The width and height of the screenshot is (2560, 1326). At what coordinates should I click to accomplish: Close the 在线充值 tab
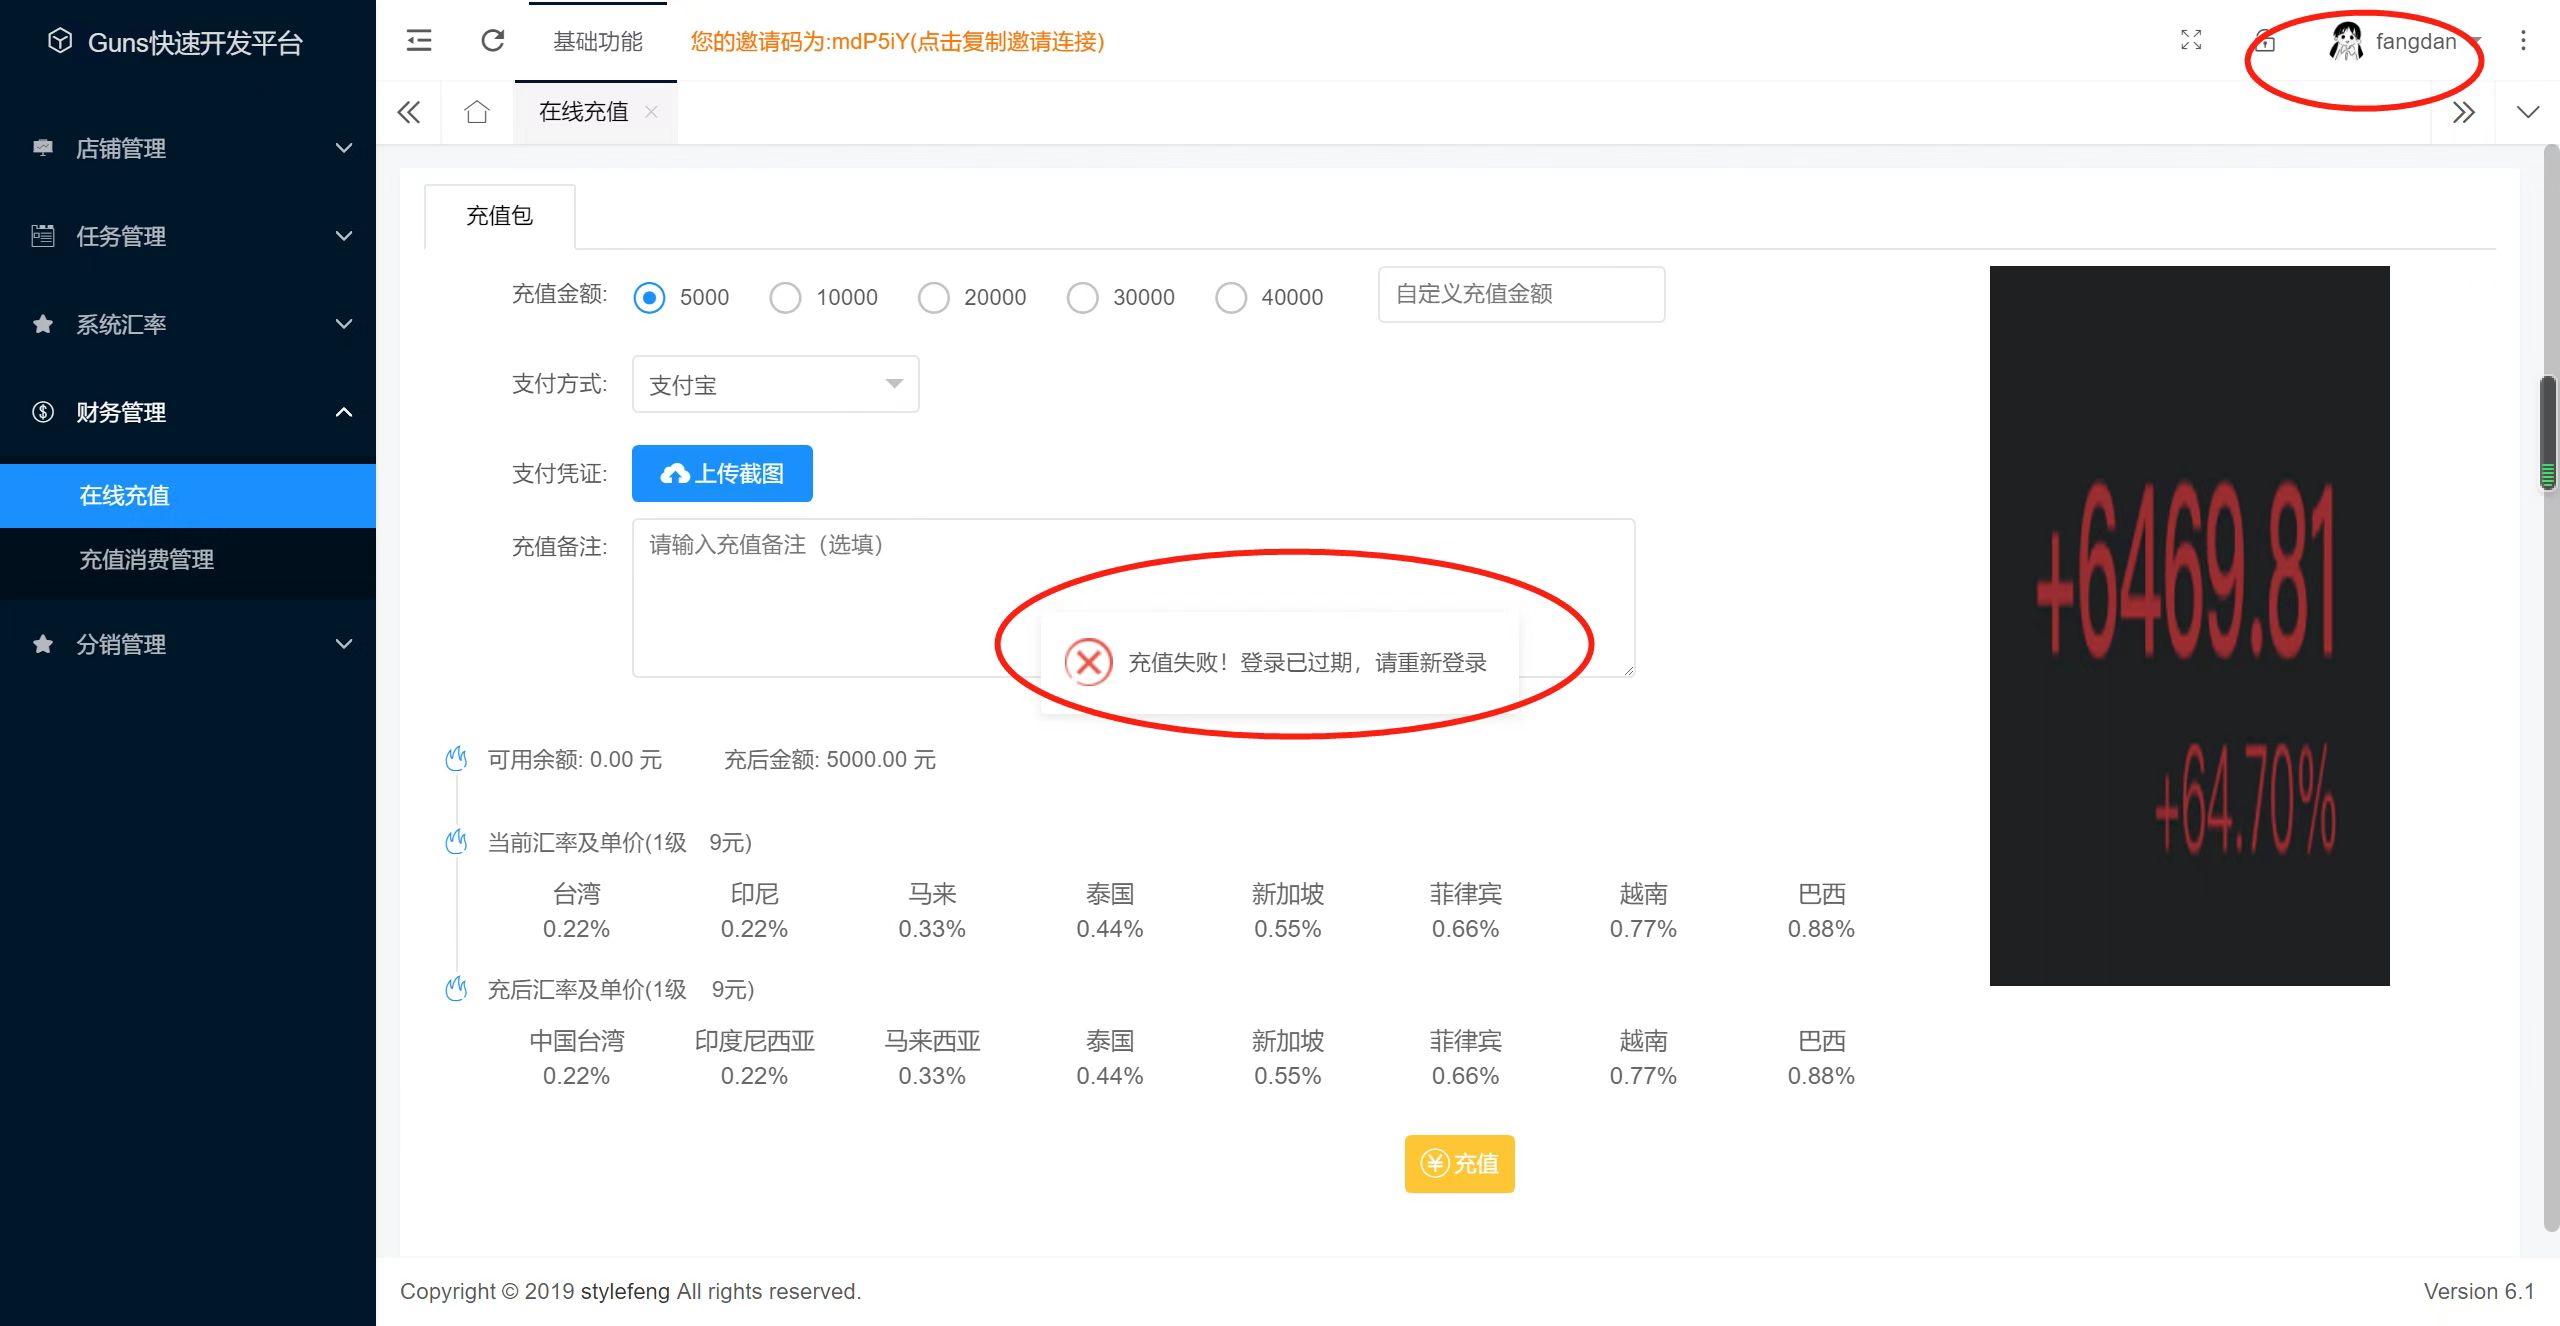tap(651, 112)
